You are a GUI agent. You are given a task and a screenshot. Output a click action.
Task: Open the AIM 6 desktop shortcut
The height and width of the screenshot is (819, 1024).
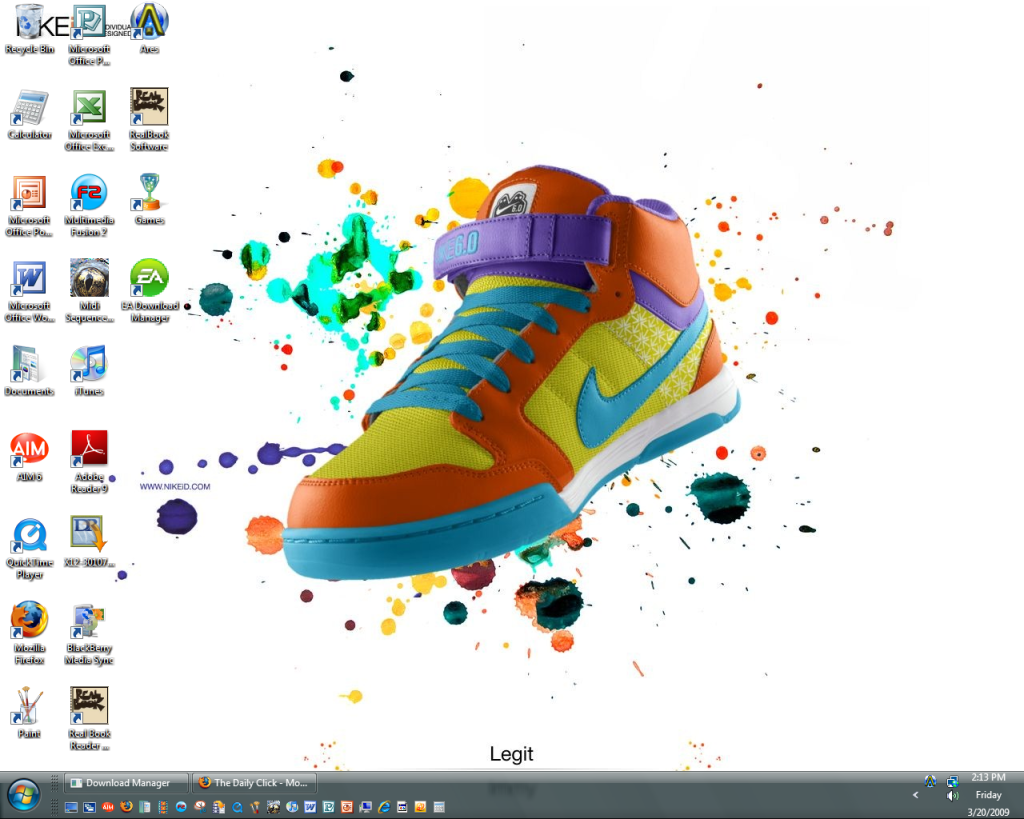pyautogui.click(x=29, y=457)
